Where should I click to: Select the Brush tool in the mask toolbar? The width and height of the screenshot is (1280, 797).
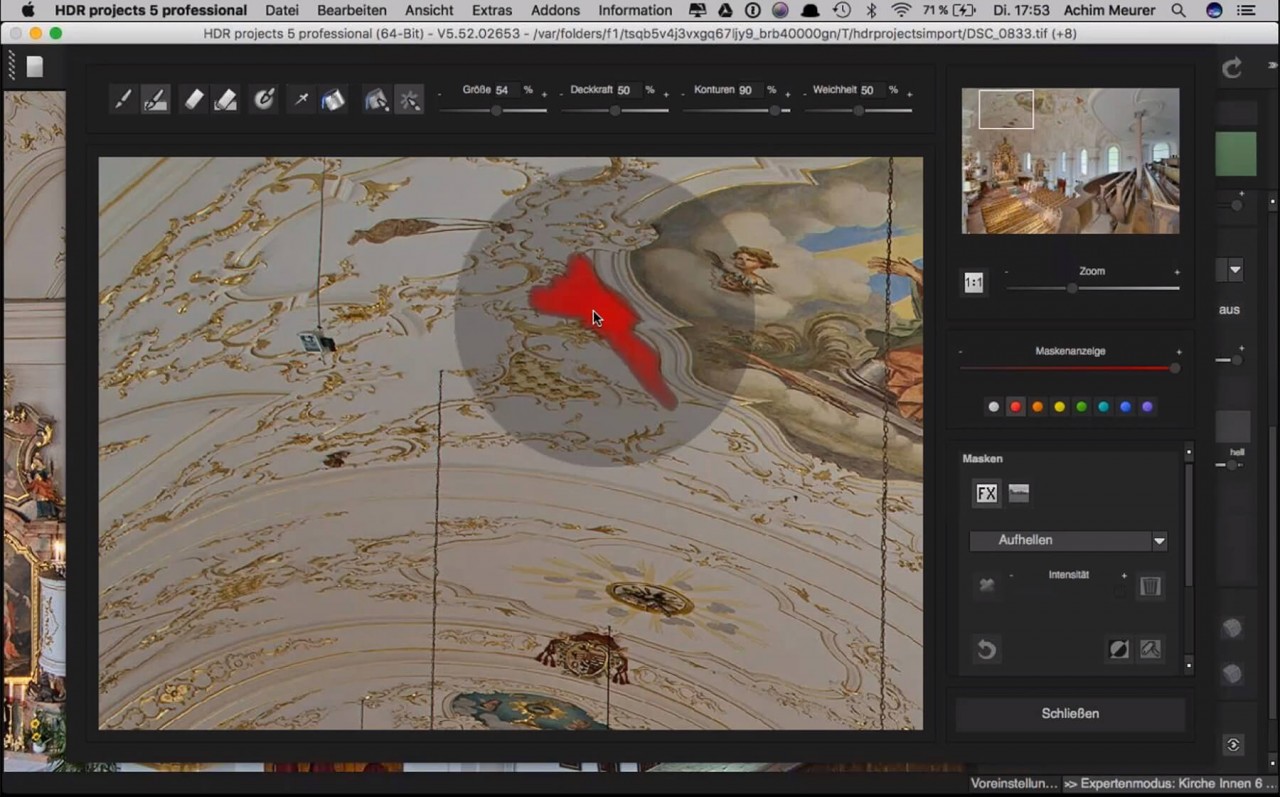(123, 99)
